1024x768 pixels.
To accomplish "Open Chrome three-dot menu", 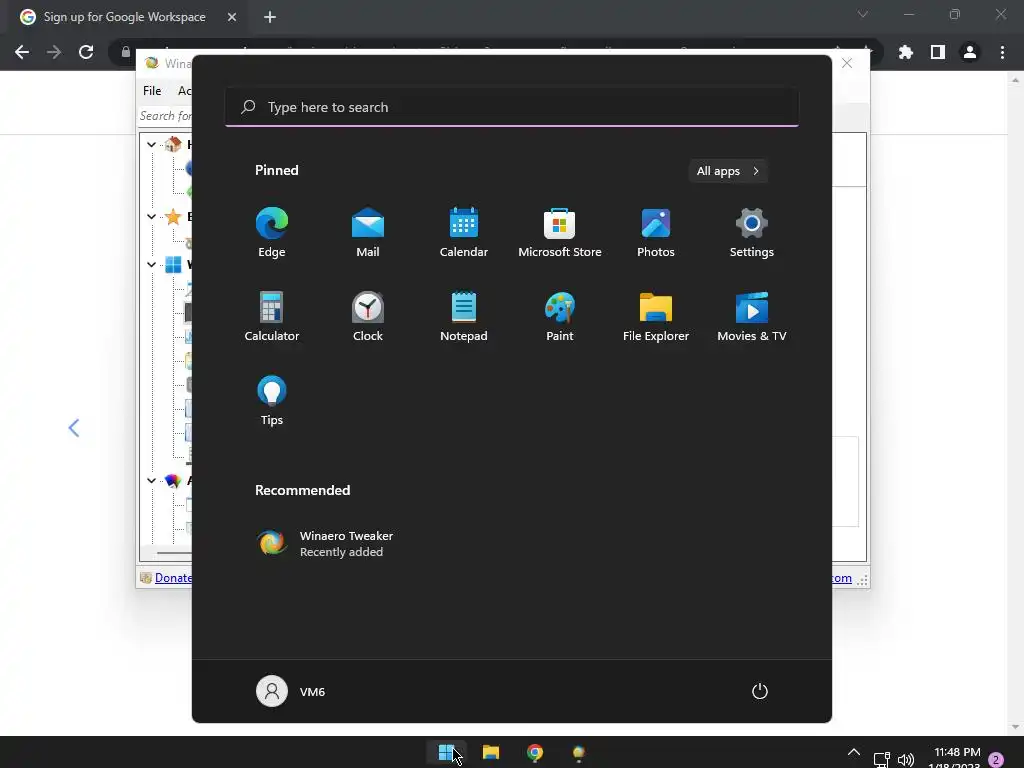I will point(1002,52).
